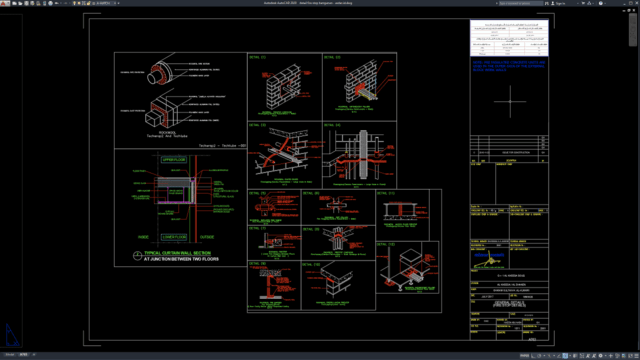
Task: Click the layer light bulb icon
Action: click(x=74, y=3)
